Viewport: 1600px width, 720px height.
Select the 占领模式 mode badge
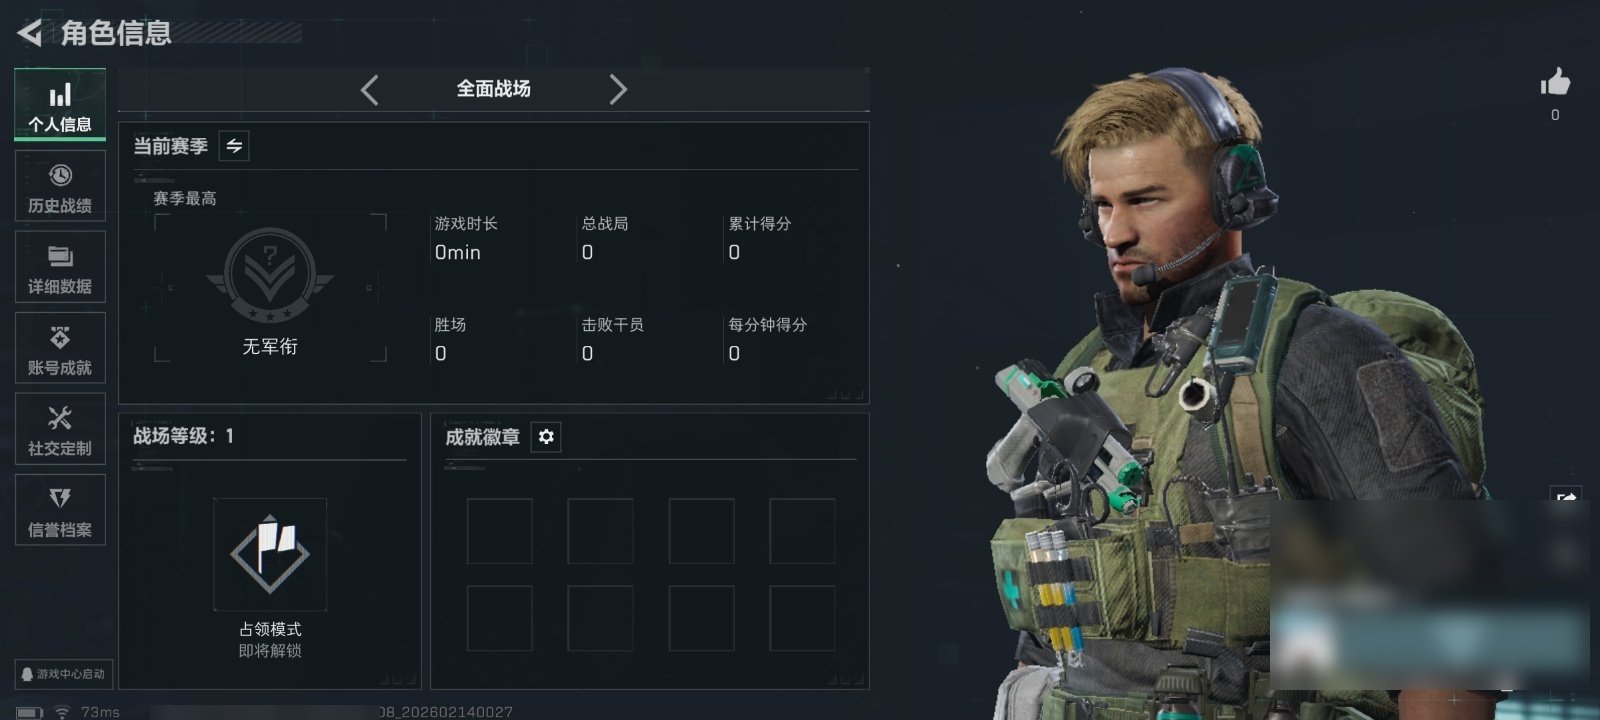click(270, 554)
